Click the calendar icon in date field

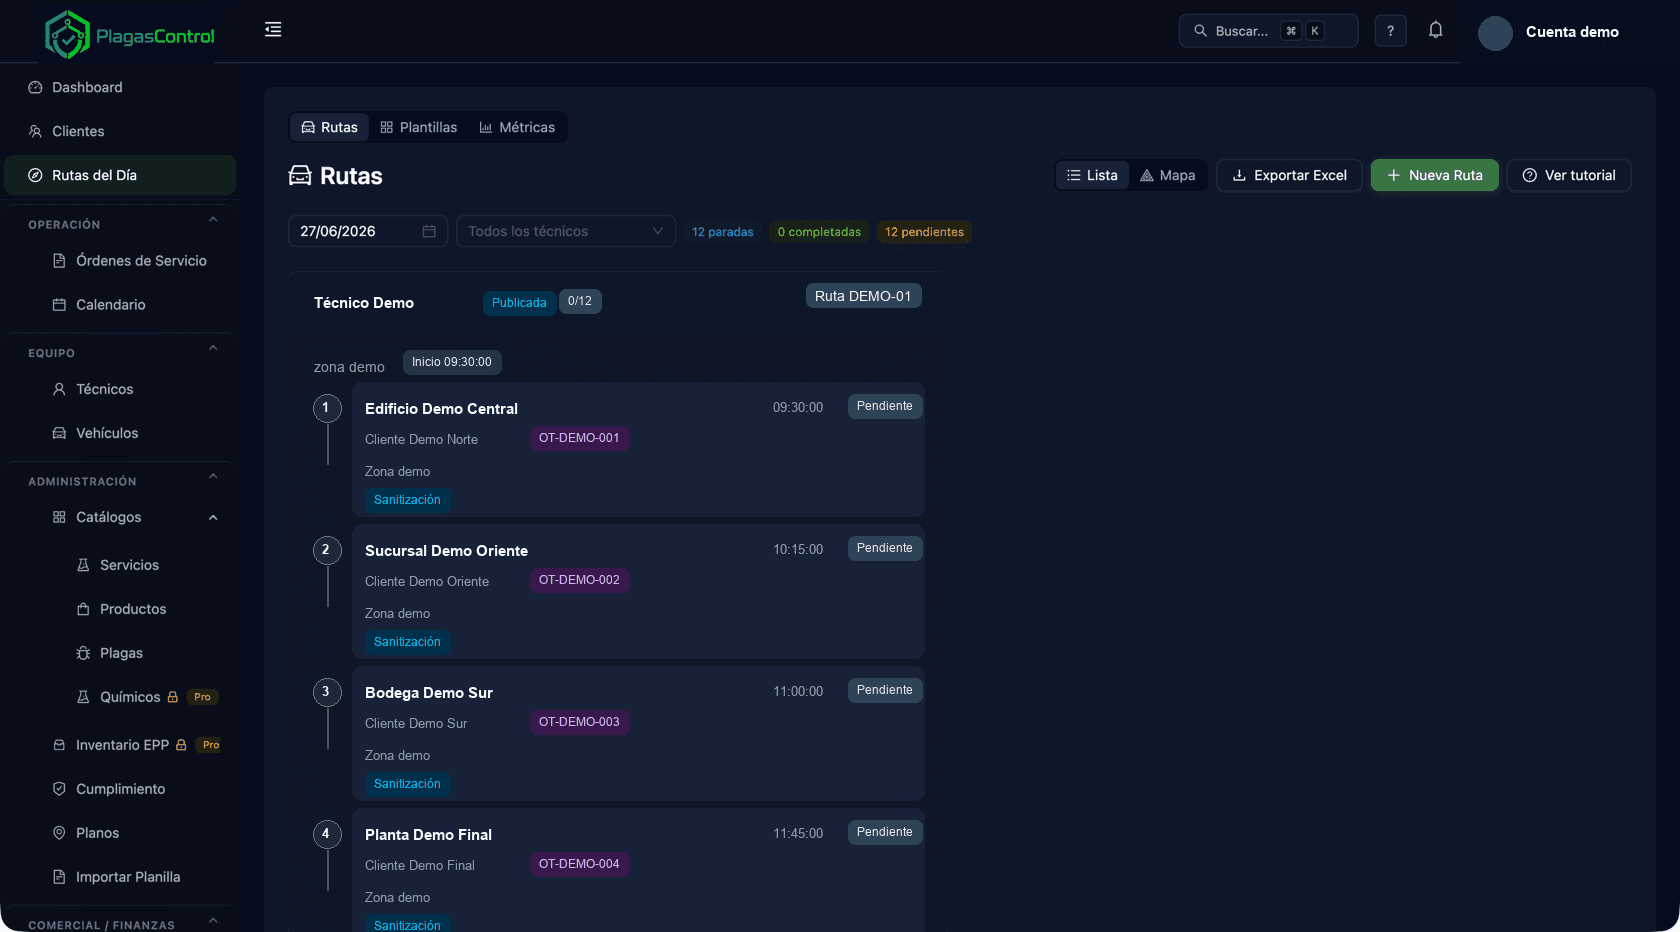pyautogui.click(x=429, y=231)
